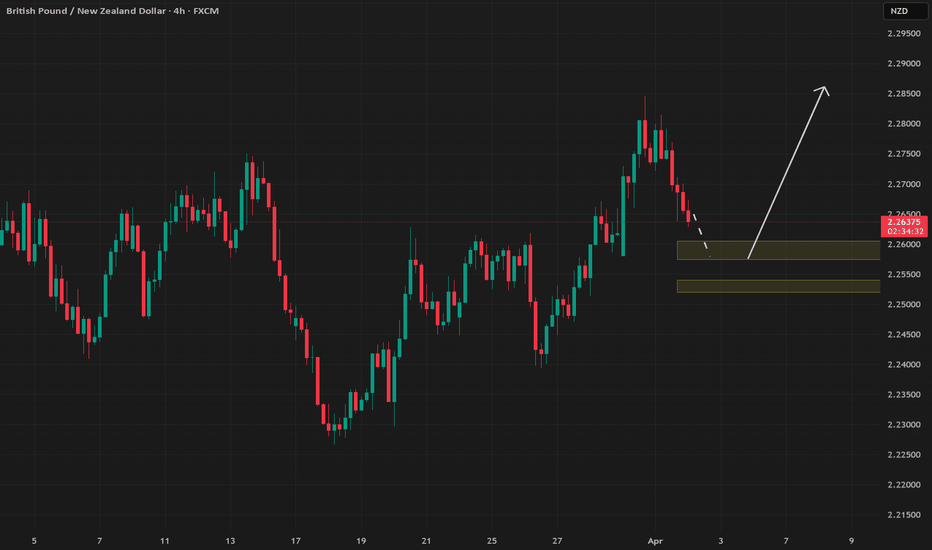The image size is (932, 550).
Task: Click date label 19 on time axis
Action: 361,540
